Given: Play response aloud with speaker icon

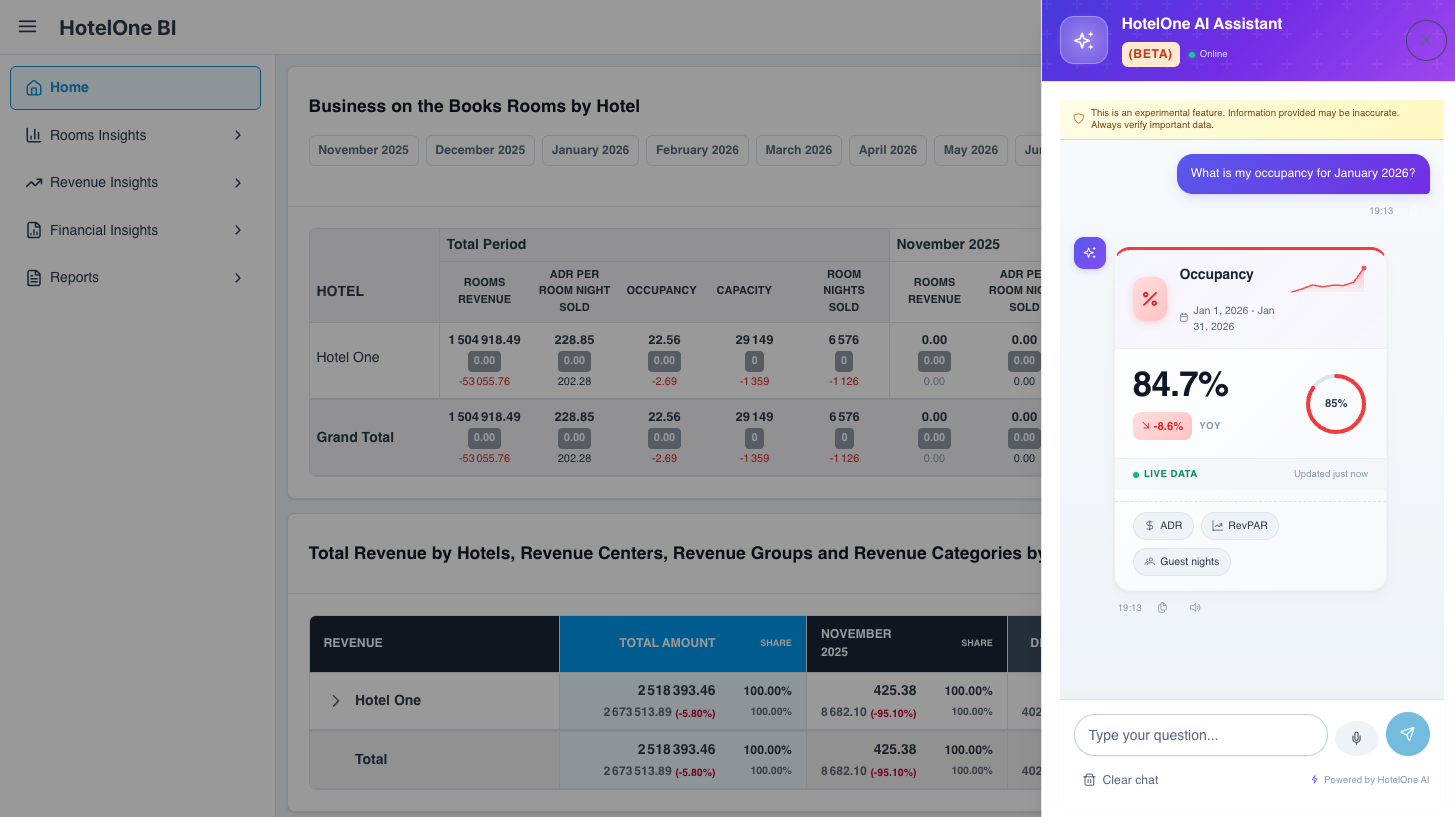Looking at the screenshot, I should 1194,608.
